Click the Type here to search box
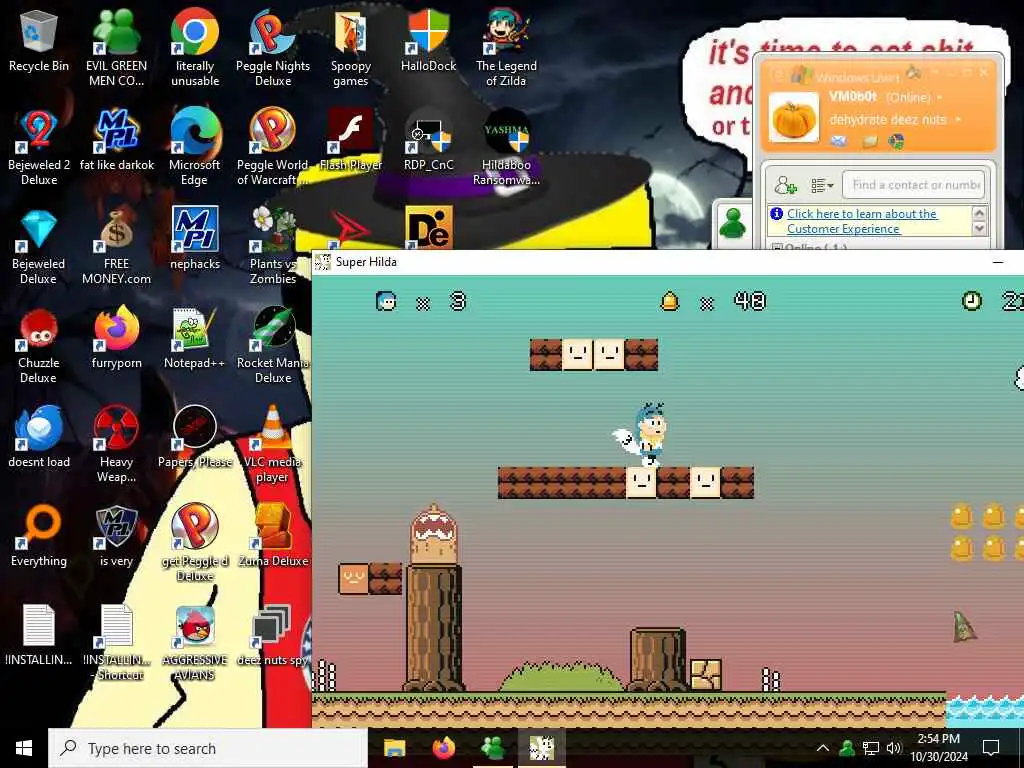 click(x=208, y=748)
